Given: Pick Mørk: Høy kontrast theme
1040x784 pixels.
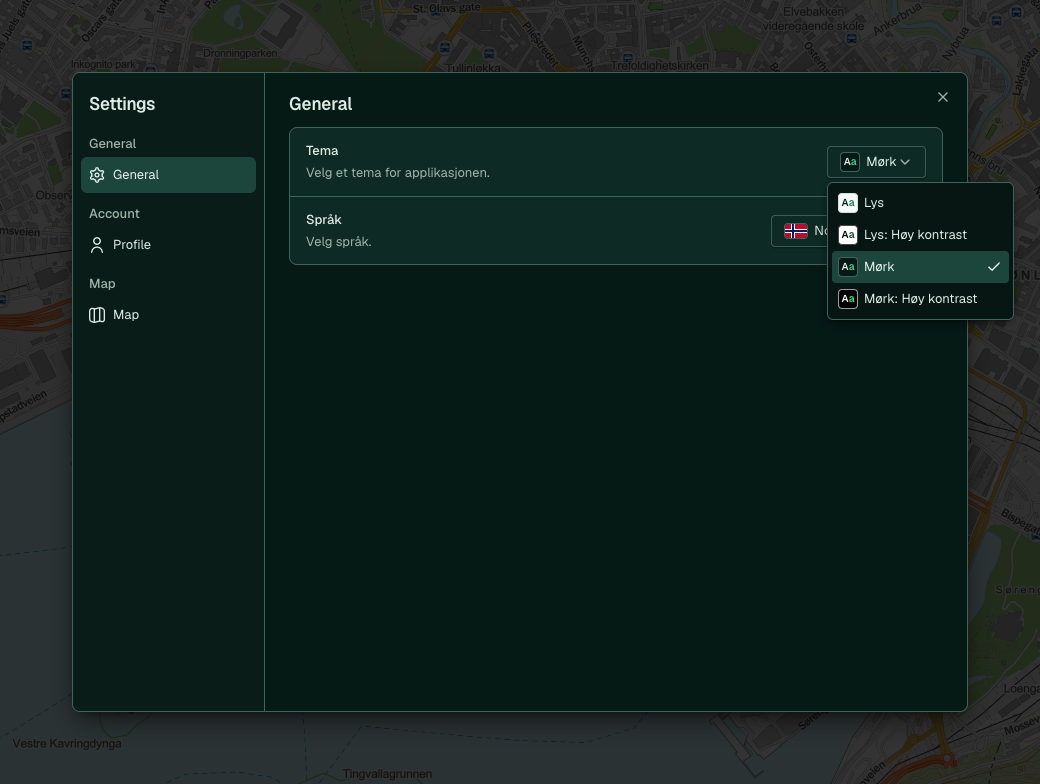Looking at the screenshot, I should pyautogui.click(x=920, y=298).
